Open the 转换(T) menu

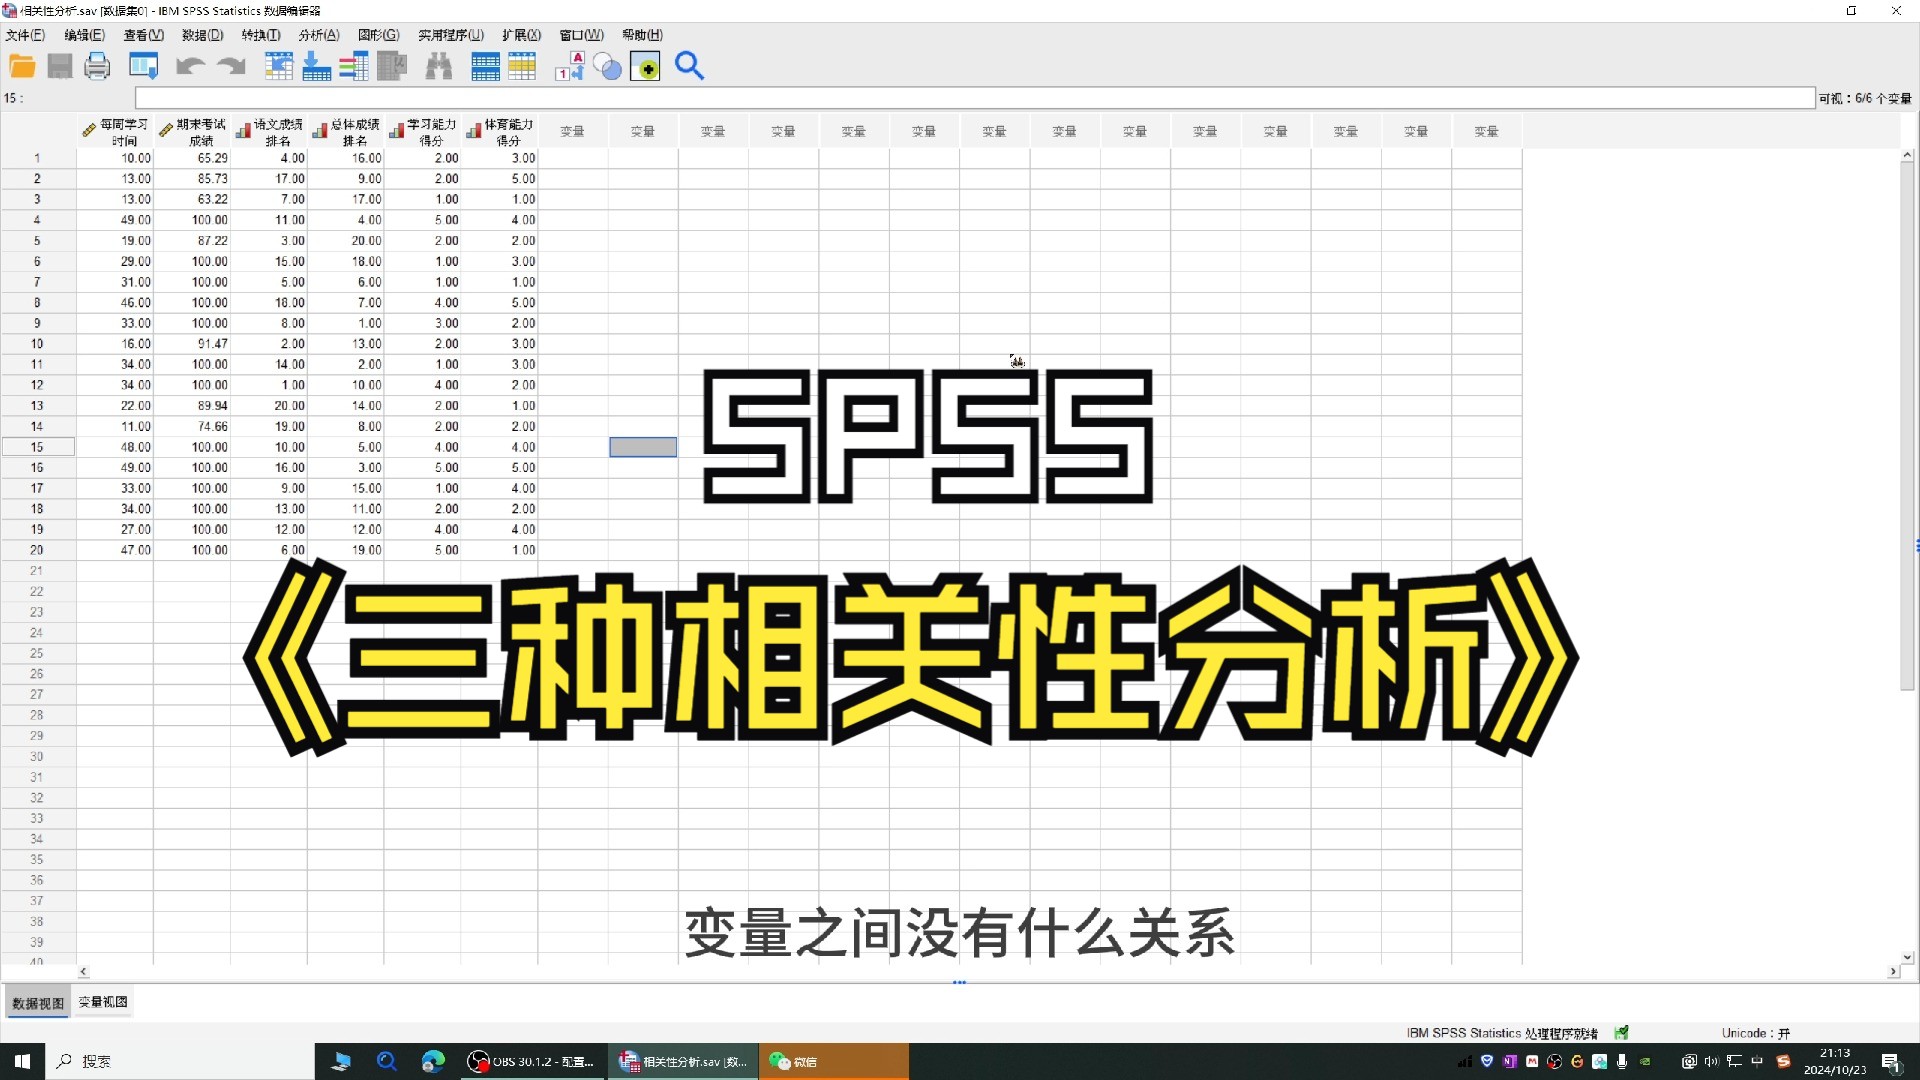pyautogui.click(x=261, y=35)
